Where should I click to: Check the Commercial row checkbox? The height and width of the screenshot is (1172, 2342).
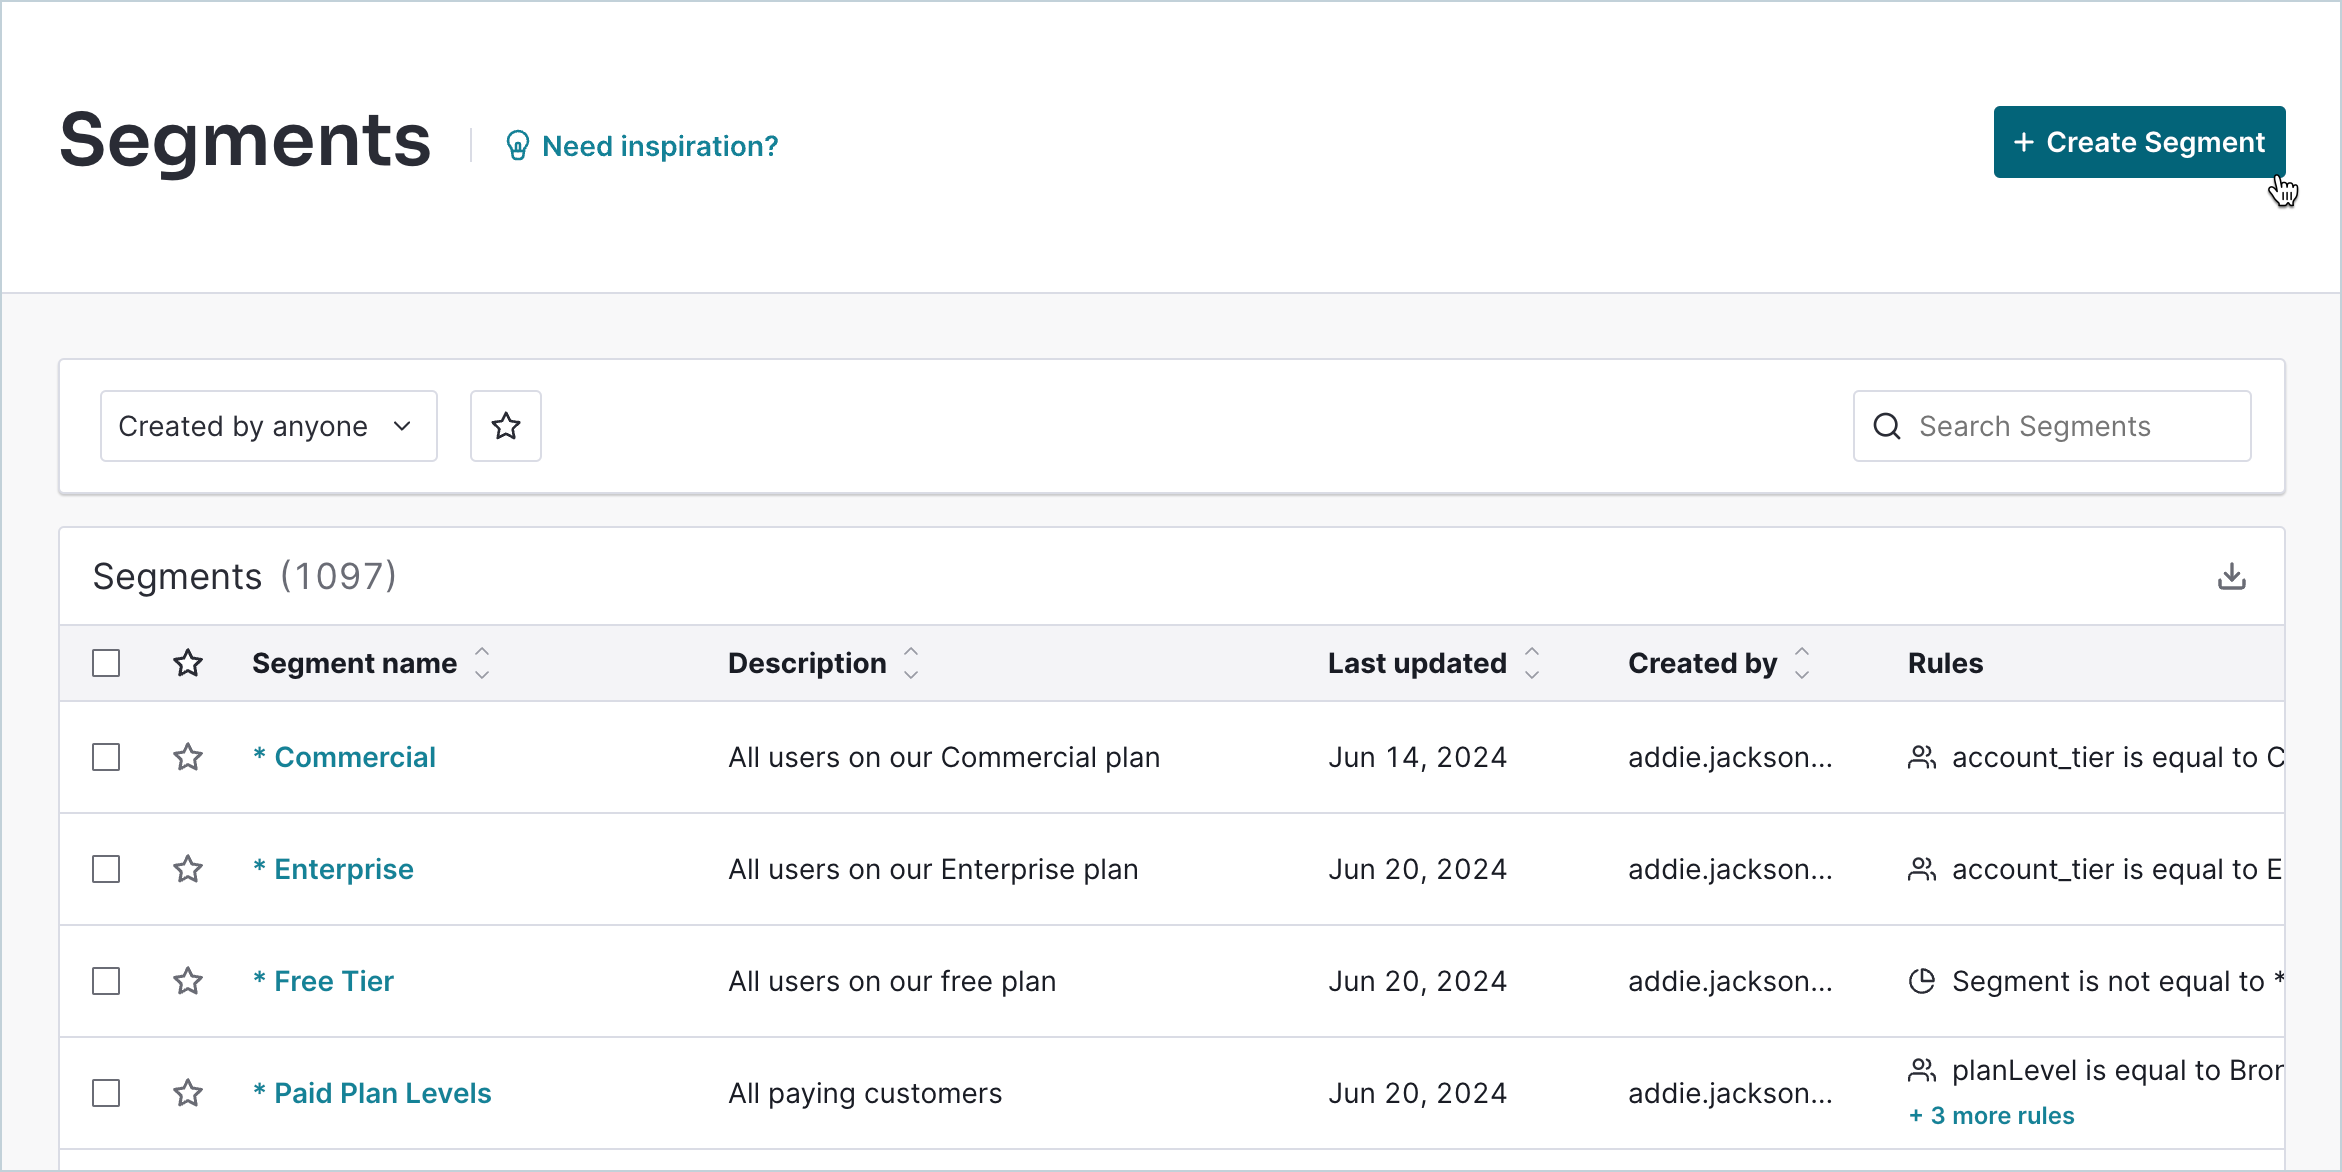click(106, 757)
